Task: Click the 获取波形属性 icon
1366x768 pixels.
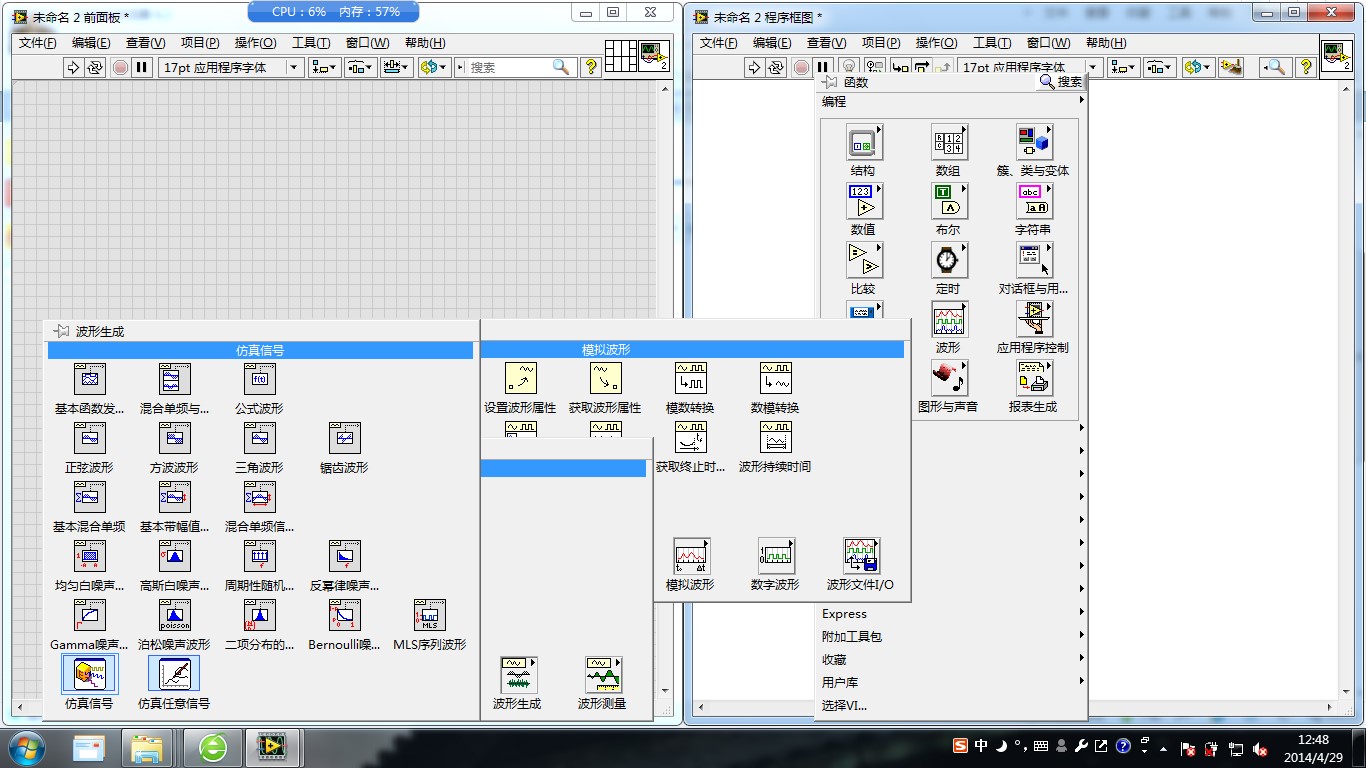Action: 605,378
